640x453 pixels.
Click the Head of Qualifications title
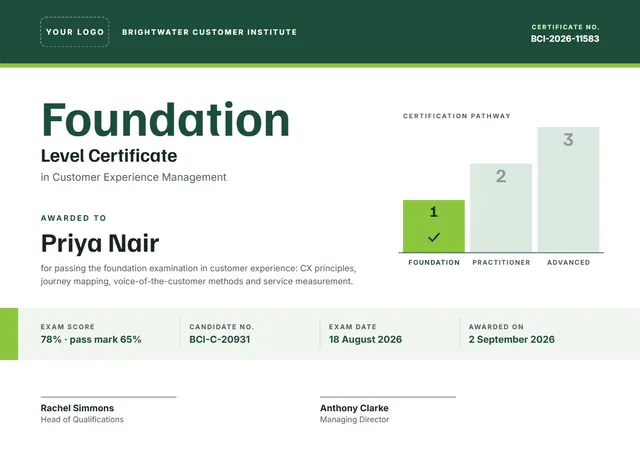point(82,420)
